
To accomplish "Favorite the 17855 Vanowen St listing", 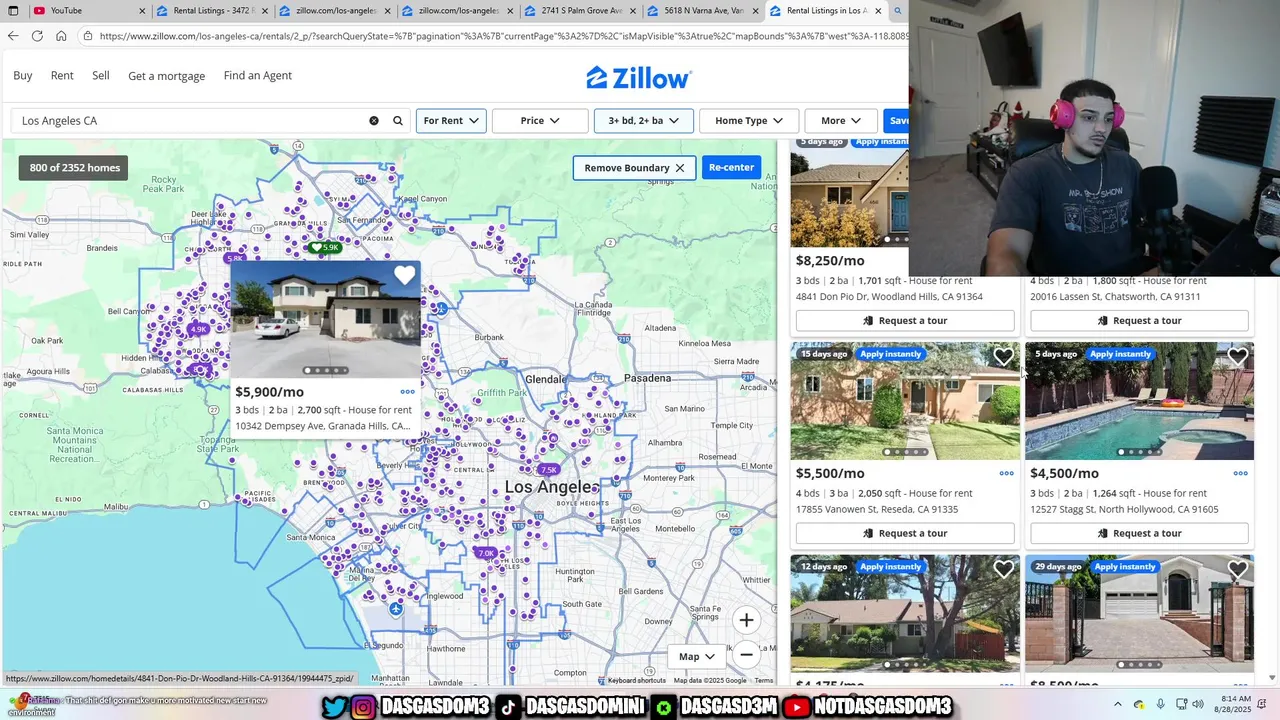I will point(1003,357).
